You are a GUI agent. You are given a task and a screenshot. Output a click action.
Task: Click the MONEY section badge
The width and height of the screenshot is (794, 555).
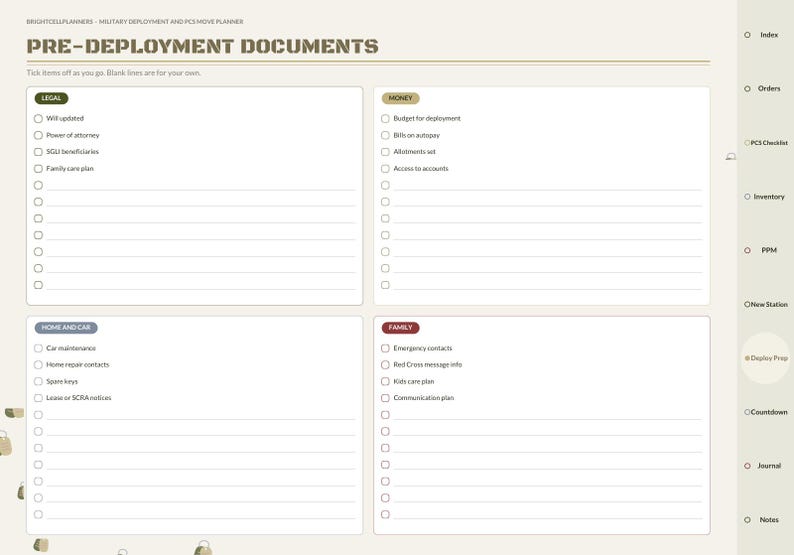tap(400, 98)
